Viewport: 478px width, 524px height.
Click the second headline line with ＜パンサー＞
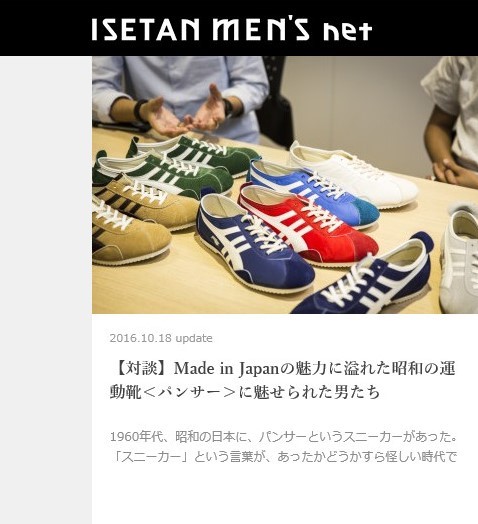click(x=245, y=392)
